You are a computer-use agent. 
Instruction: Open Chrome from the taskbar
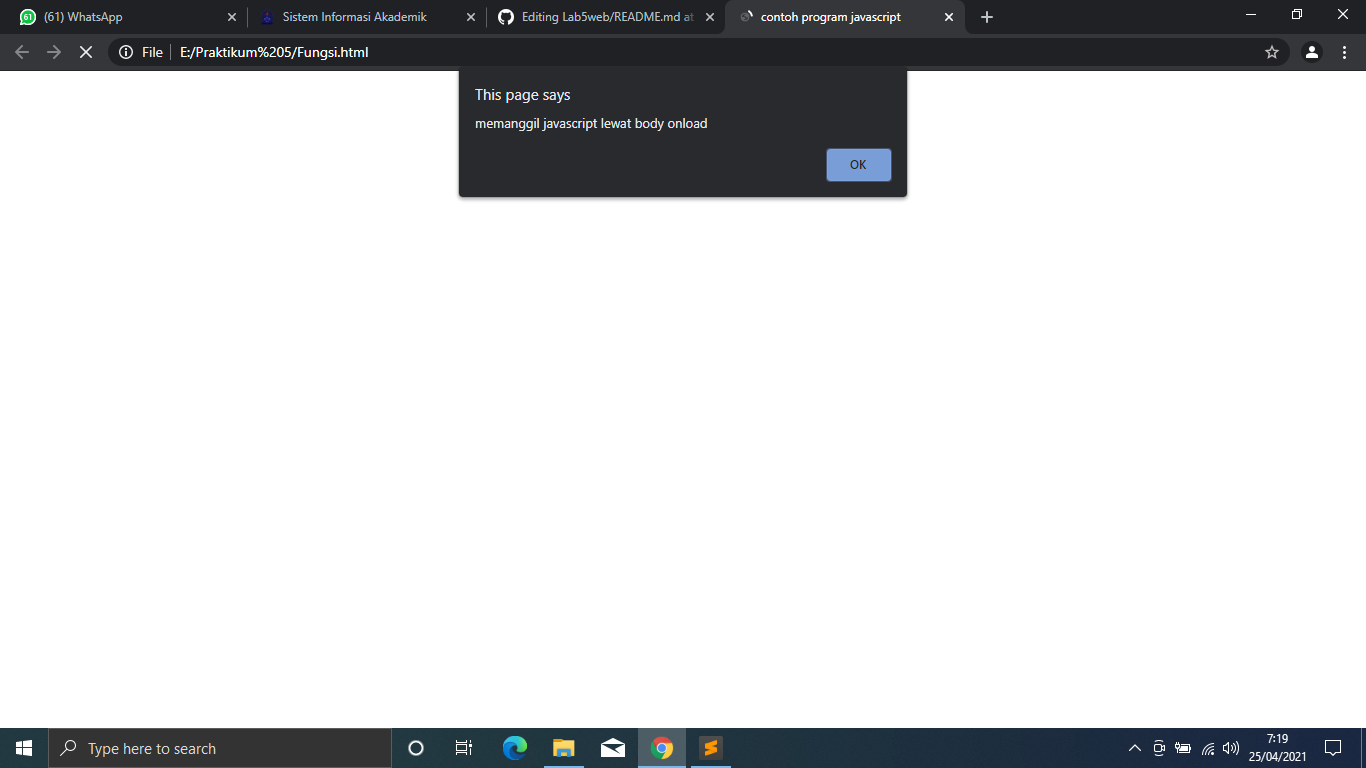(x=662, y=748)
